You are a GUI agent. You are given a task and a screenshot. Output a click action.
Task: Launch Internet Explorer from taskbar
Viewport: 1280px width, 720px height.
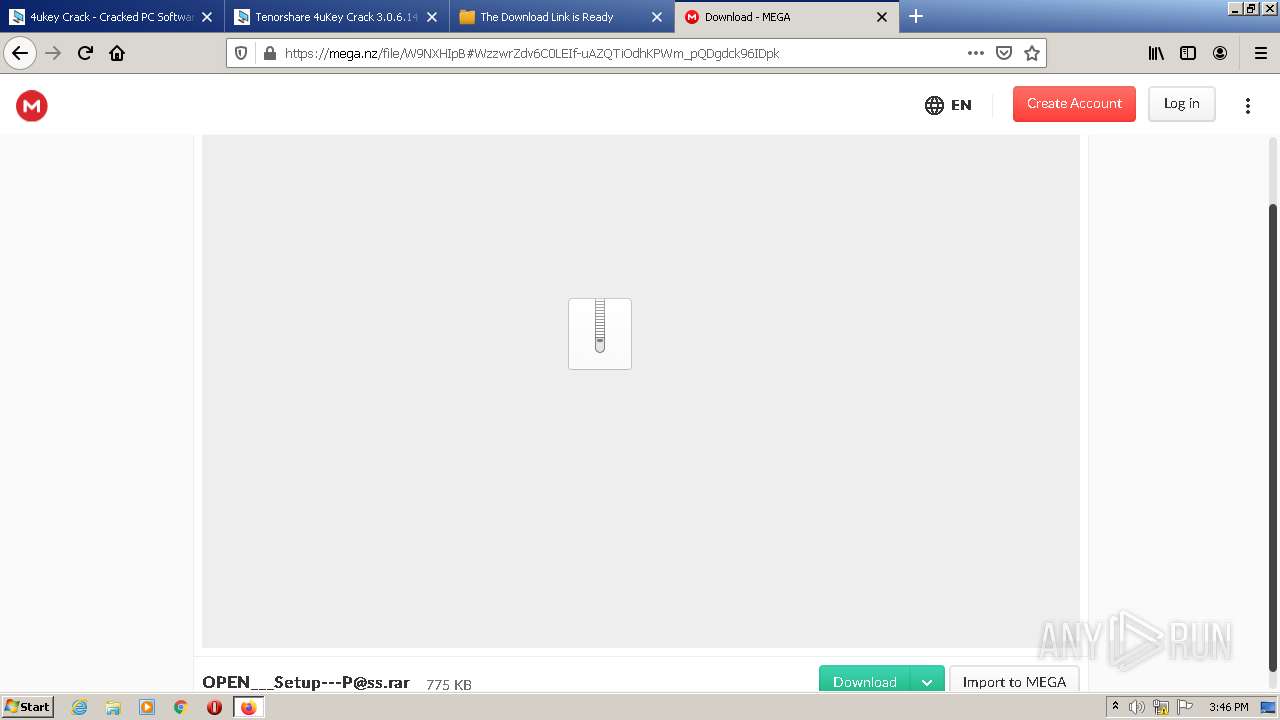point(80,707)
